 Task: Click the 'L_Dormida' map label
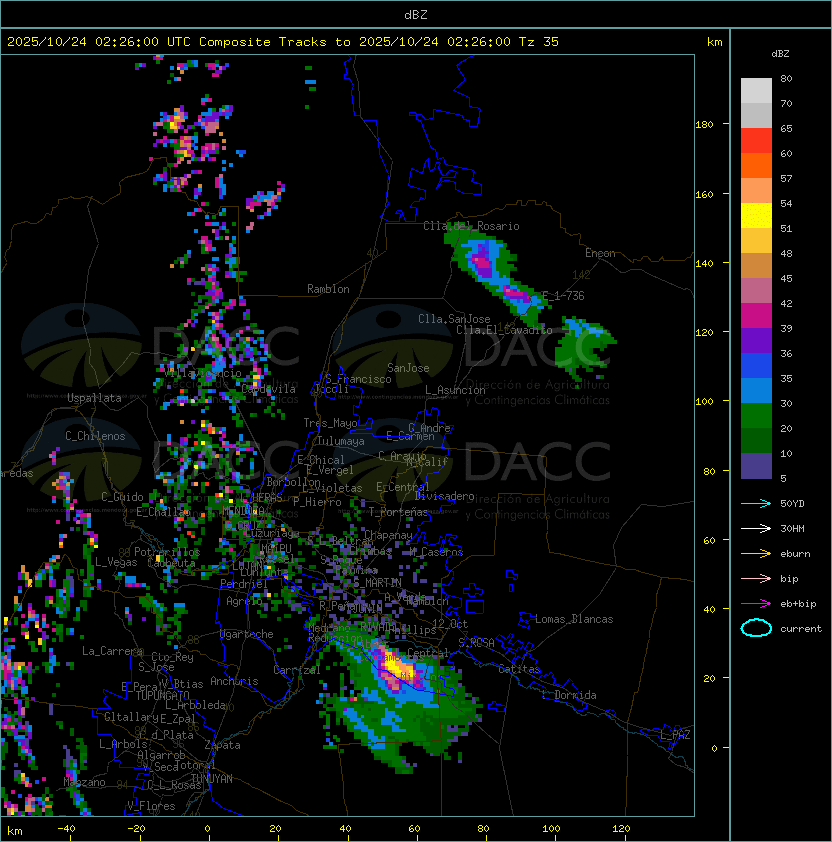tap(569, 695)
